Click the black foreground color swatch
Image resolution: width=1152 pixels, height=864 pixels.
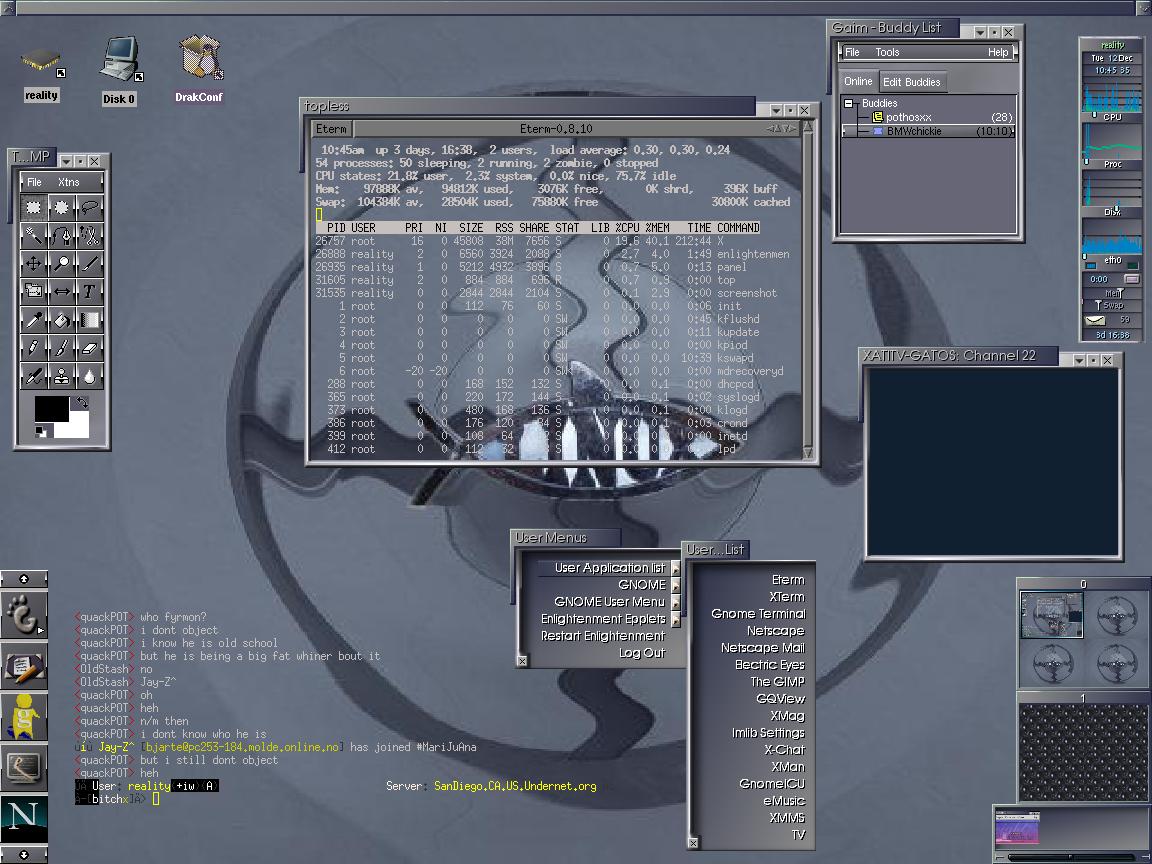(51, 409)
